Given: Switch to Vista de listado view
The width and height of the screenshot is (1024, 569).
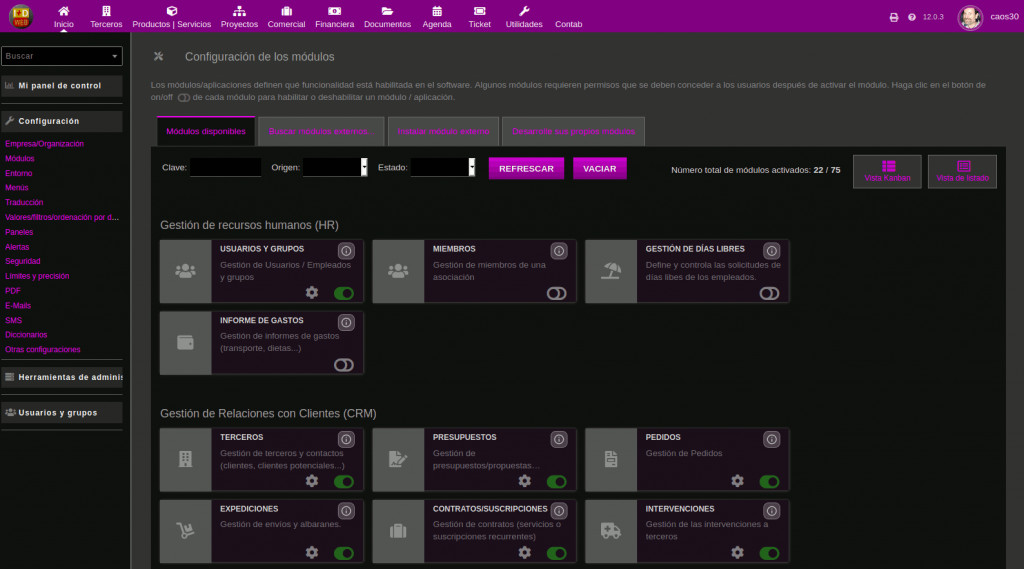Looking at the screenshot, I should tap(962, 171).
